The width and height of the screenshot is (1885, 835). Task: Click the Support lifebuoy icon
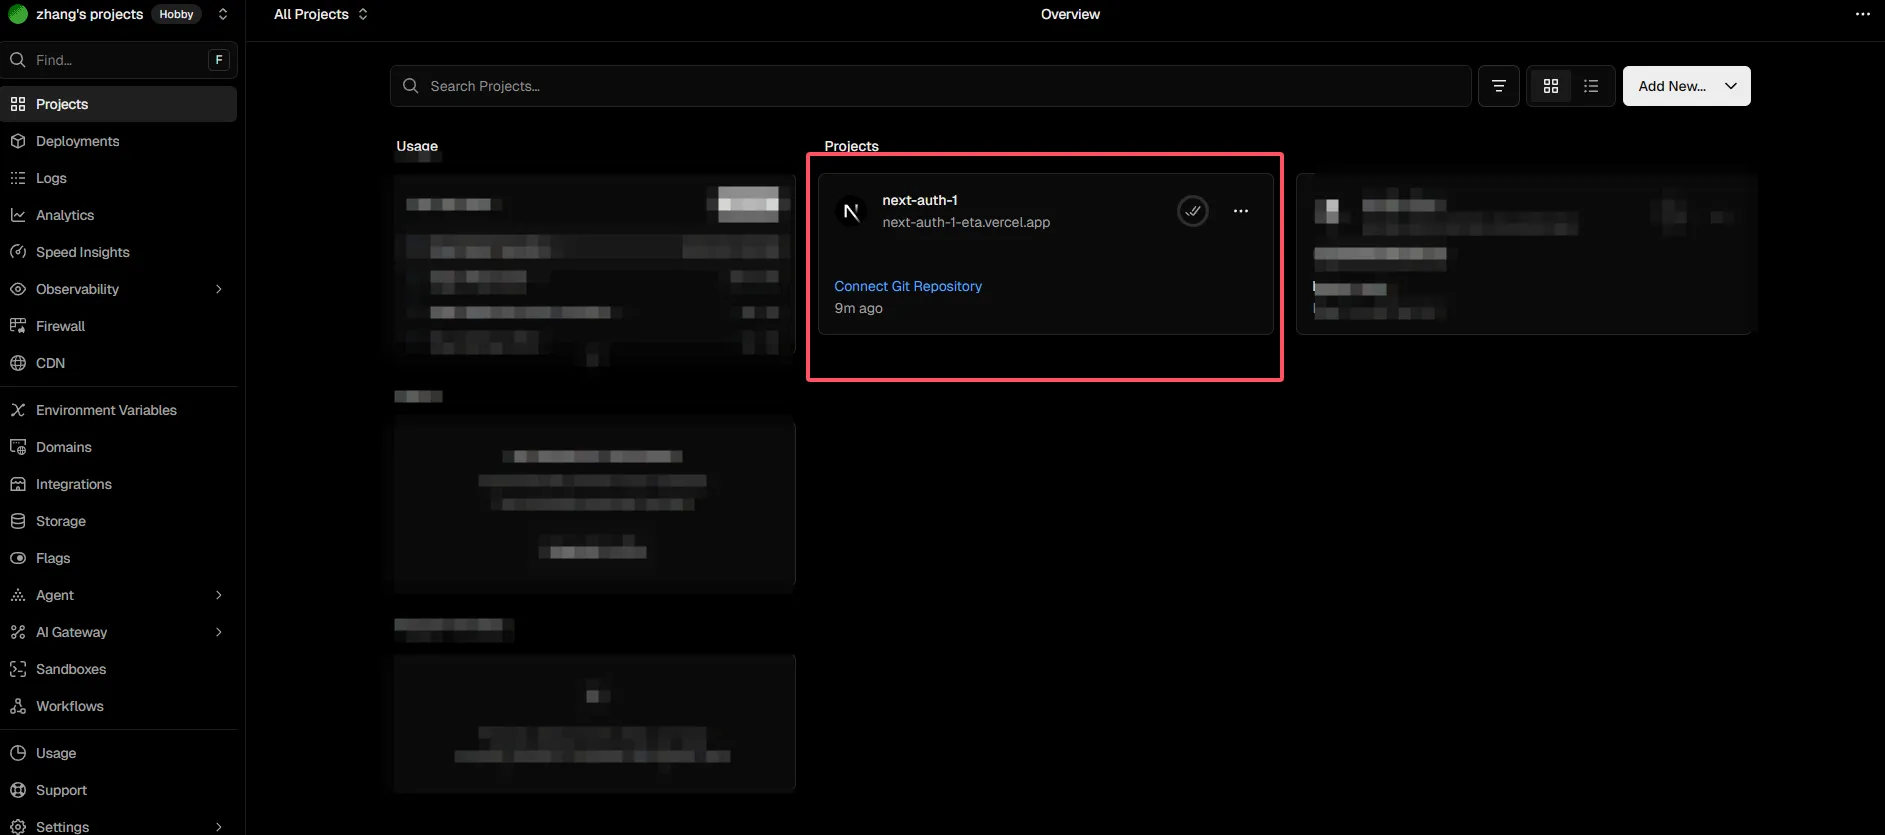pyautogui.click(x=18, y=790)
